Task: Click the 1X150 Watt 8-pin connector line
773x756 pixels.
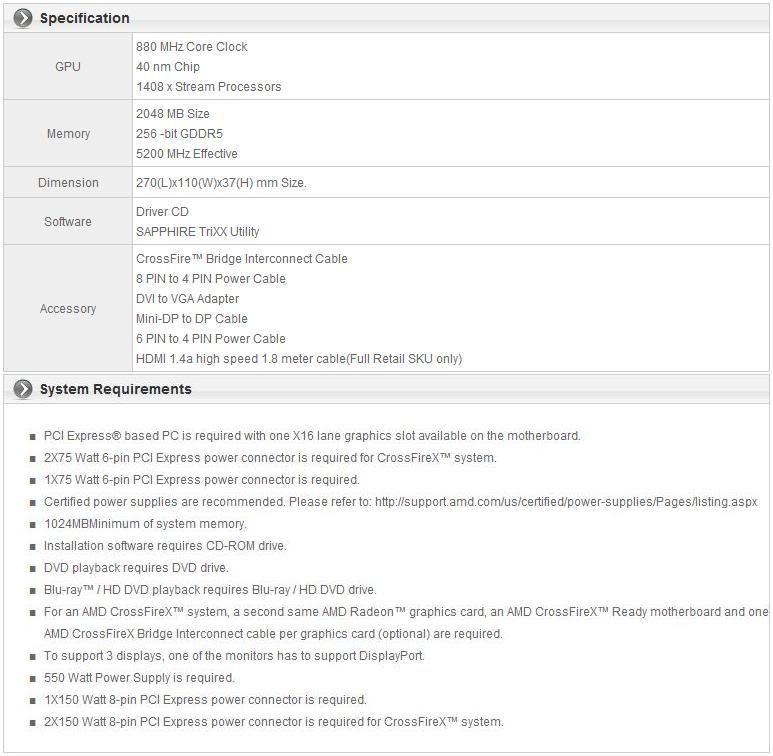Action: (205, 700)
